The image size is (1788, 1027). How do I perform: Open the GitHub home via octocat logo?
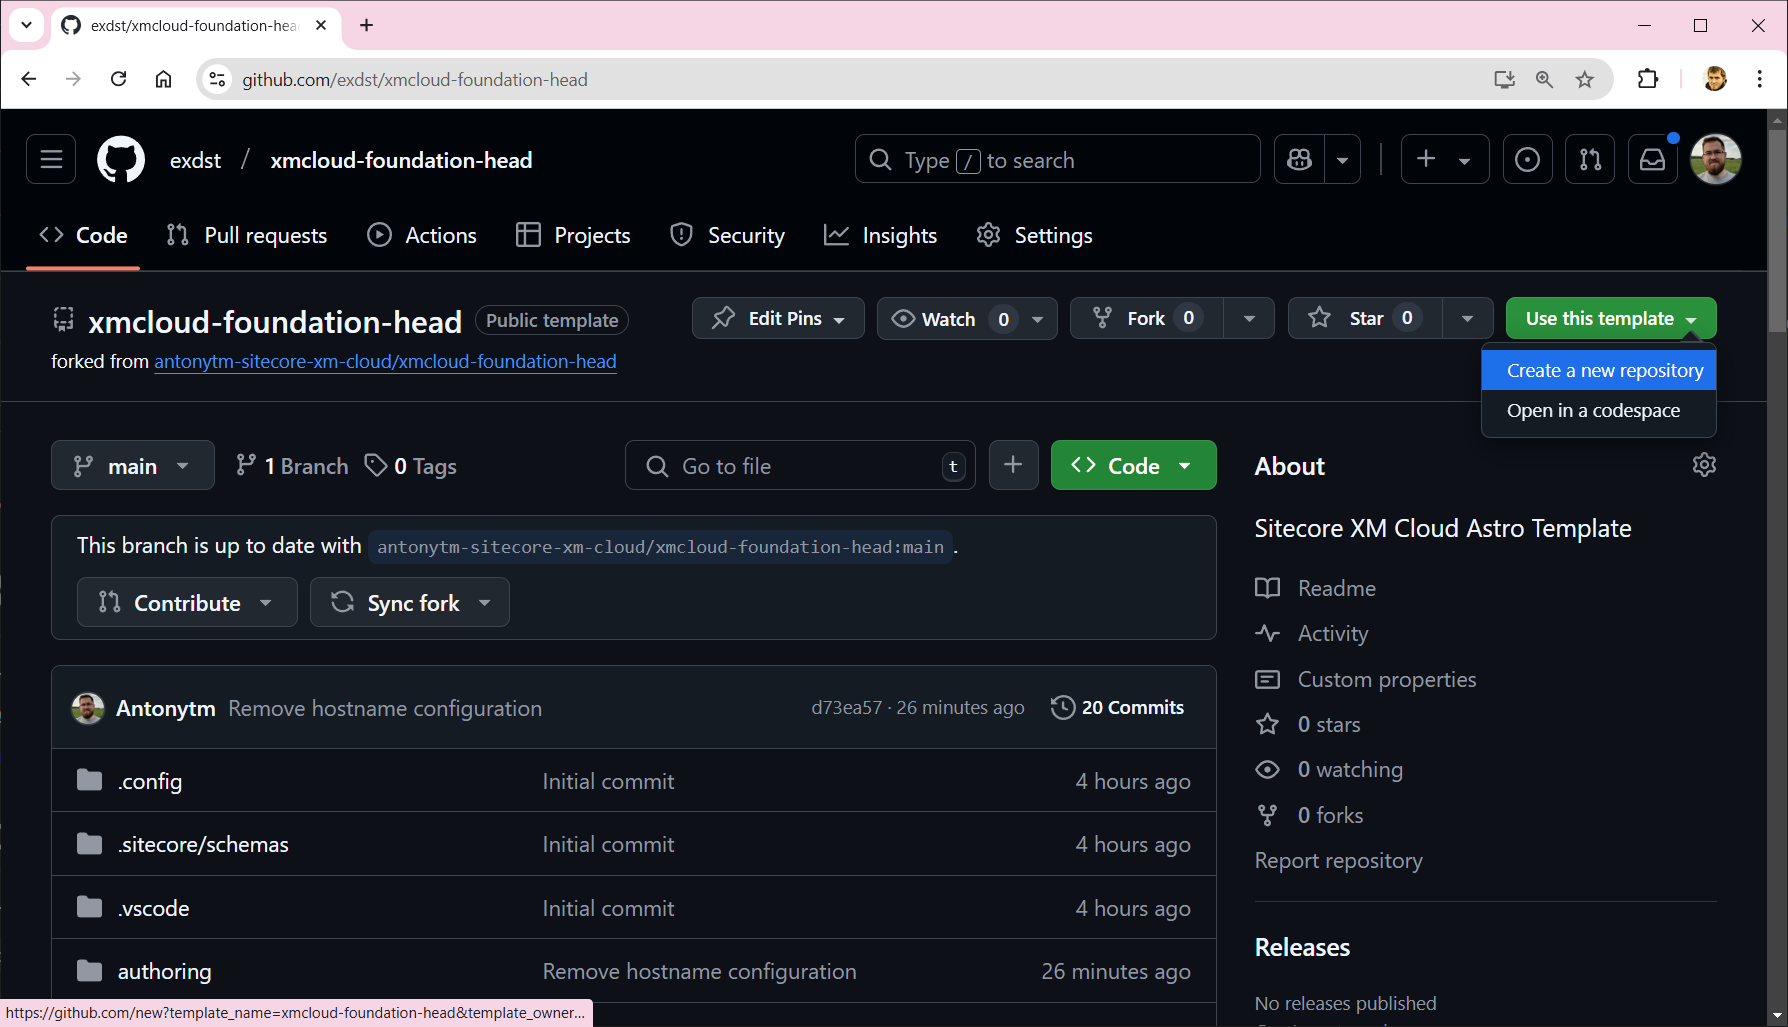(x=120, y=159)
